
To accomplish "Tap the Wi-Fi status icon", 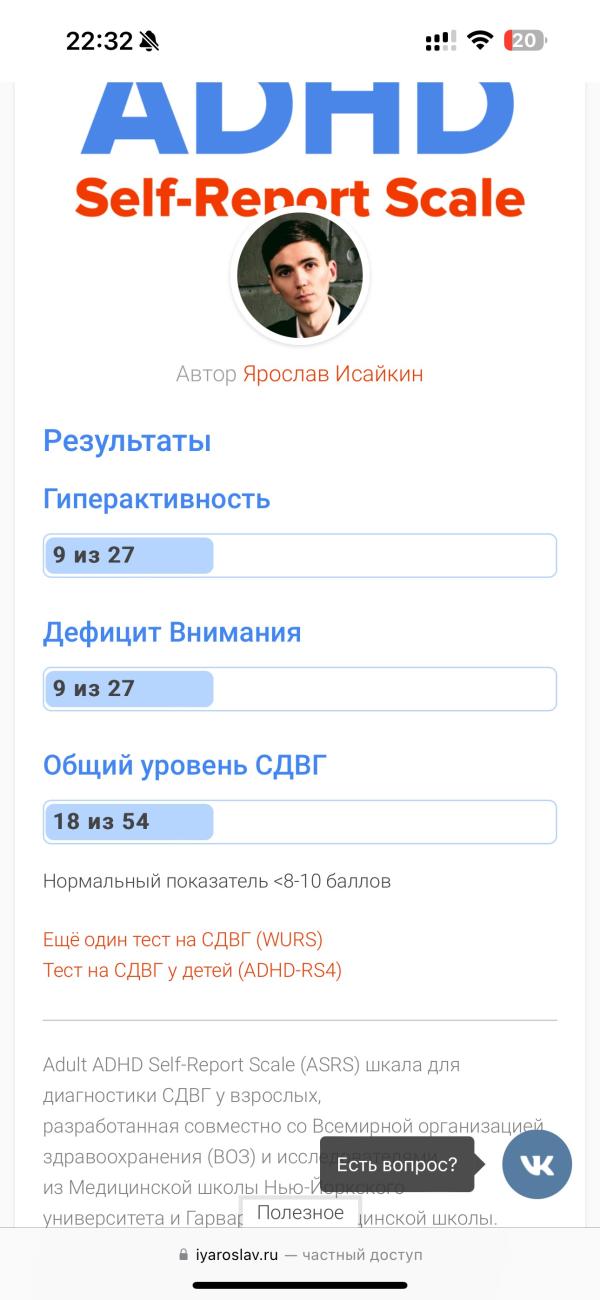I will (480, 41).
